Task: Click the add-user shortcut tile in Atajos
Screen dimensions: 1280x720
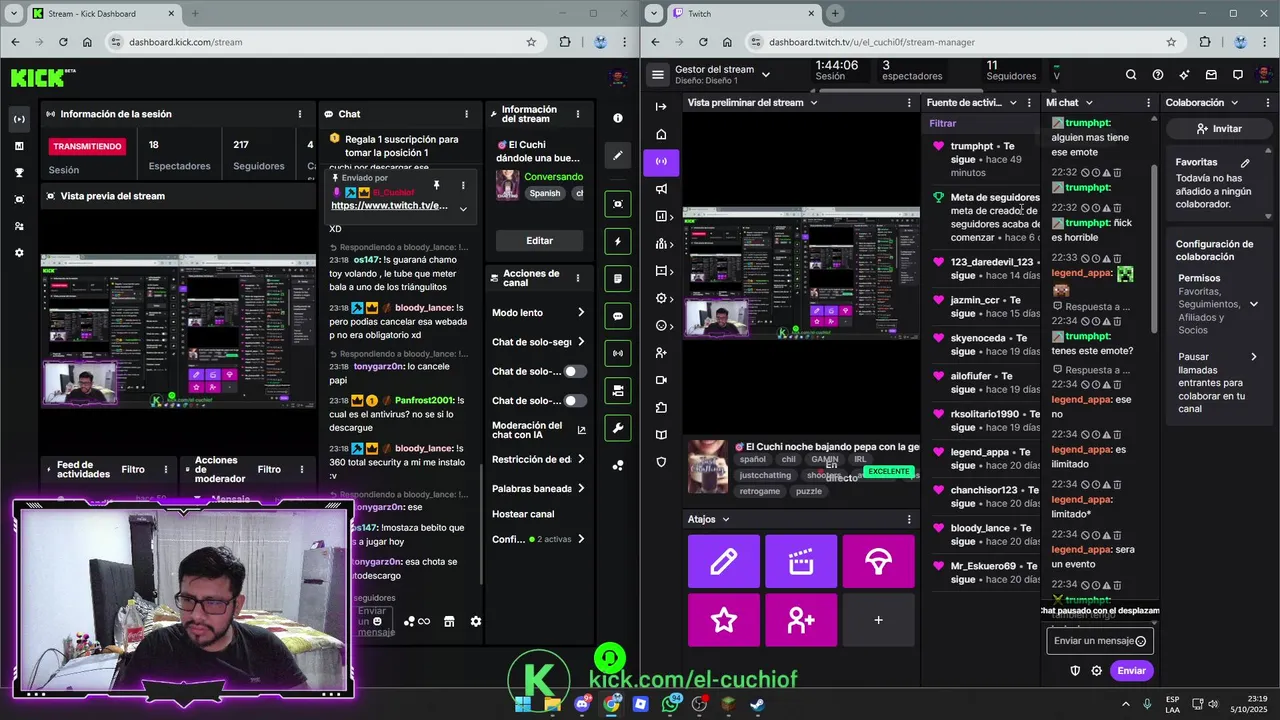Action: (801, 620)
